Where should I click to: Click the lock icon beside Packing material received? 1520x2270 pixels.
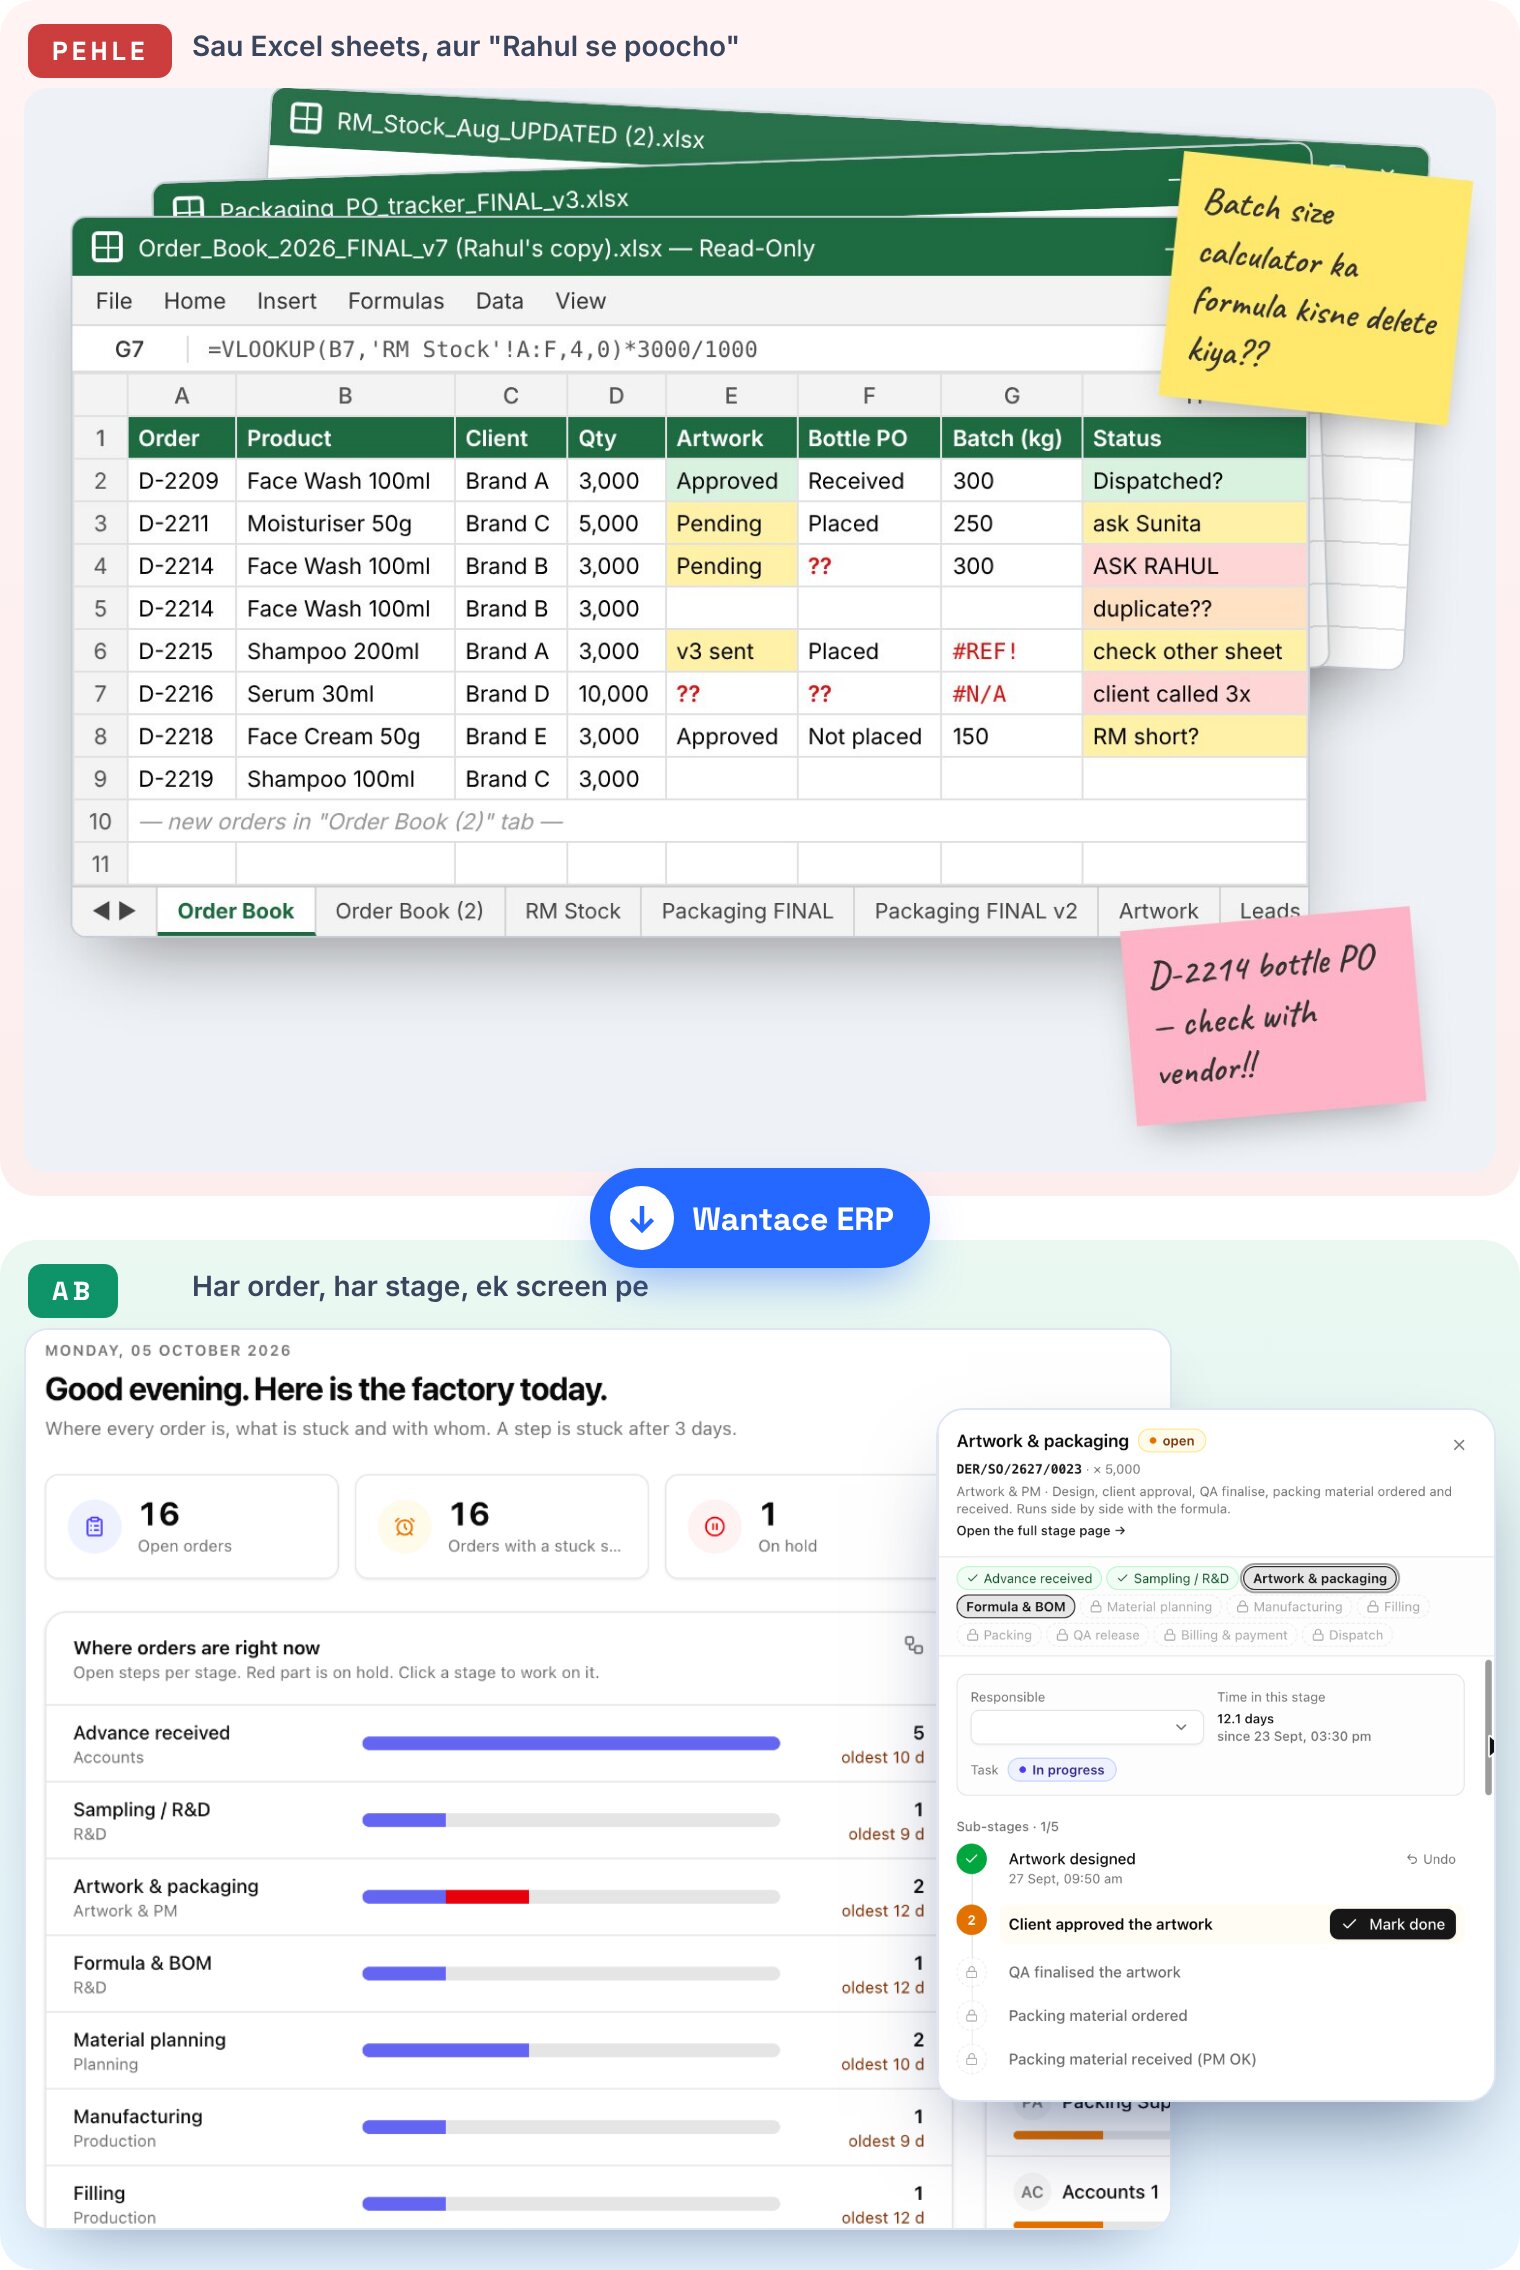(971, 2059)
